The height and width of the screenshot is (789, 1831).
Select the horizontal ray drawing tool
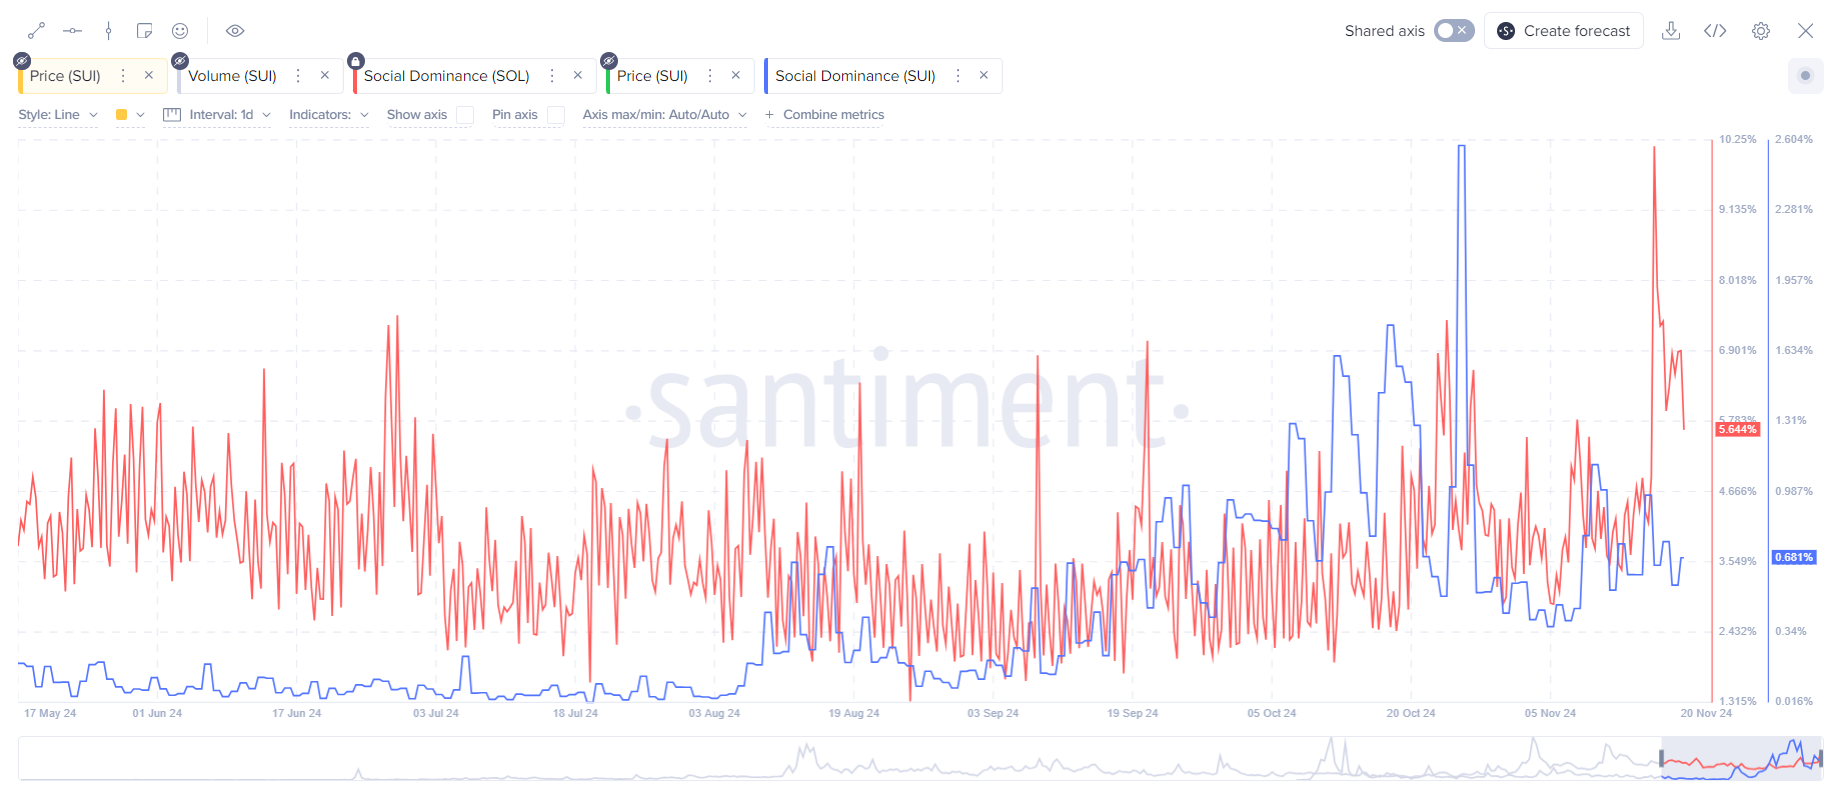click(72, 31)
